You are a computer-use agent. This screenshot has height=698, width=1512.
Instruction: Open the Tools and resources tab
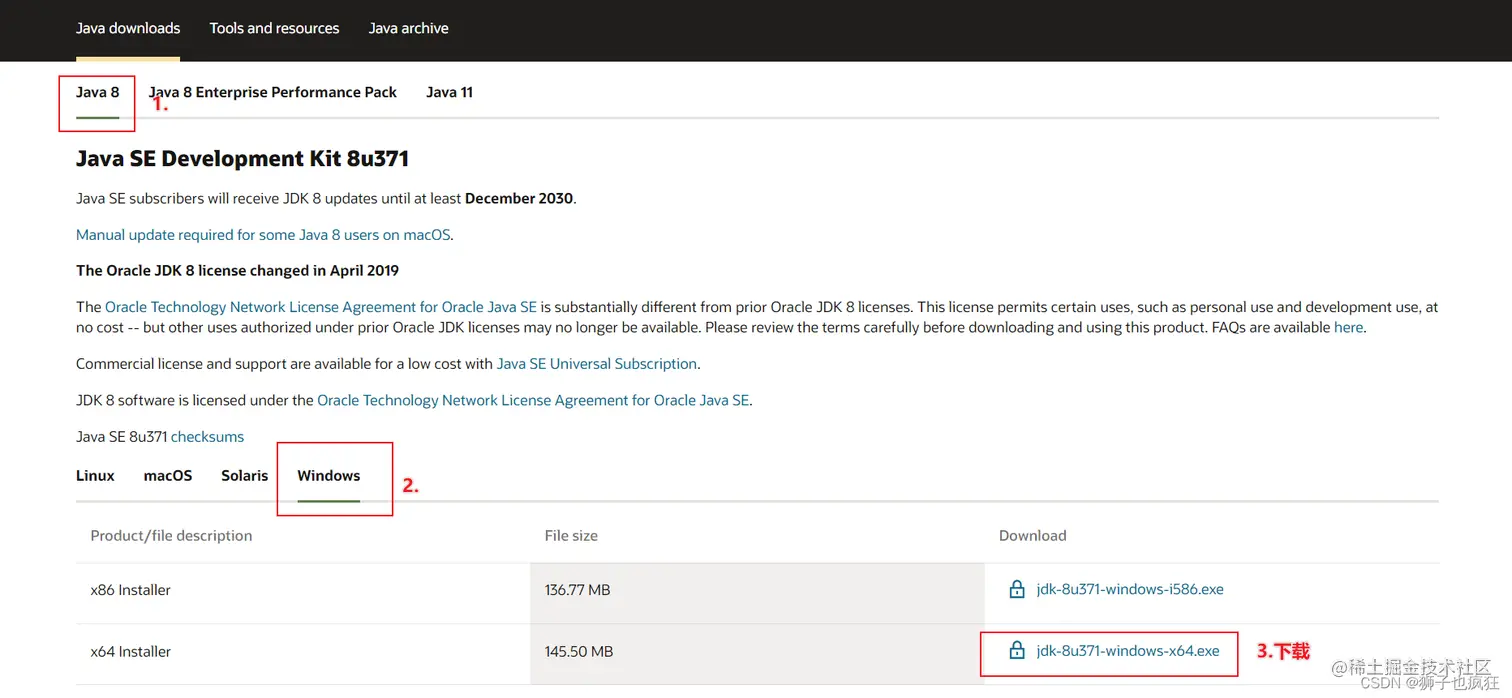[274, 28]
